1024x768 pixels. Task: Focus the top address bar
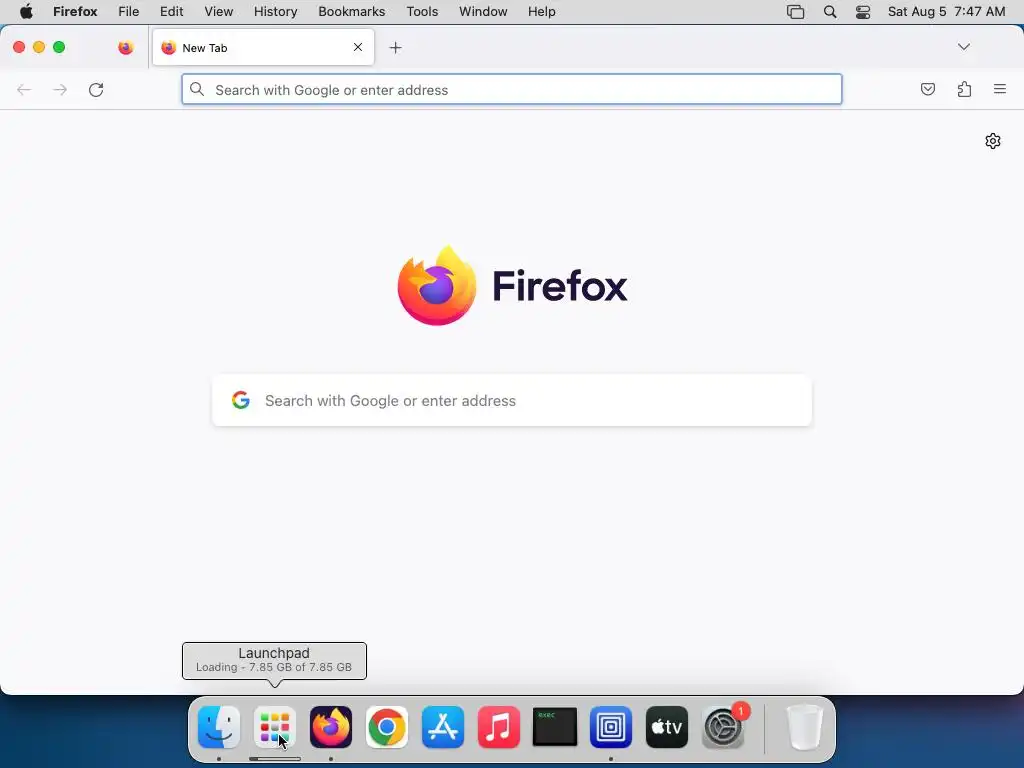pyautogui.click(x=512, y=89)
